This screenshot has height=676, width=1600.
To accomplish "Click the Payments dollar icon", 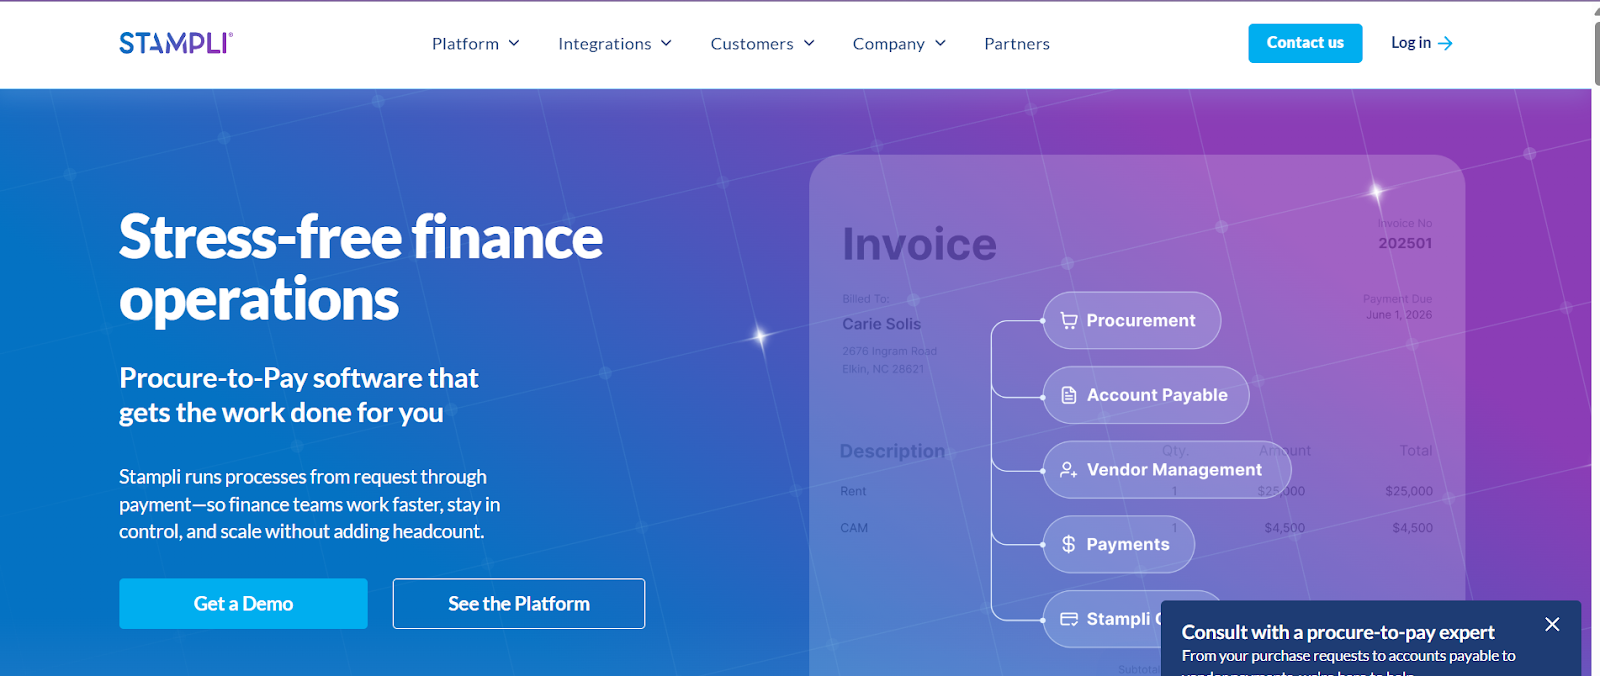I will tap(1069, 544).
